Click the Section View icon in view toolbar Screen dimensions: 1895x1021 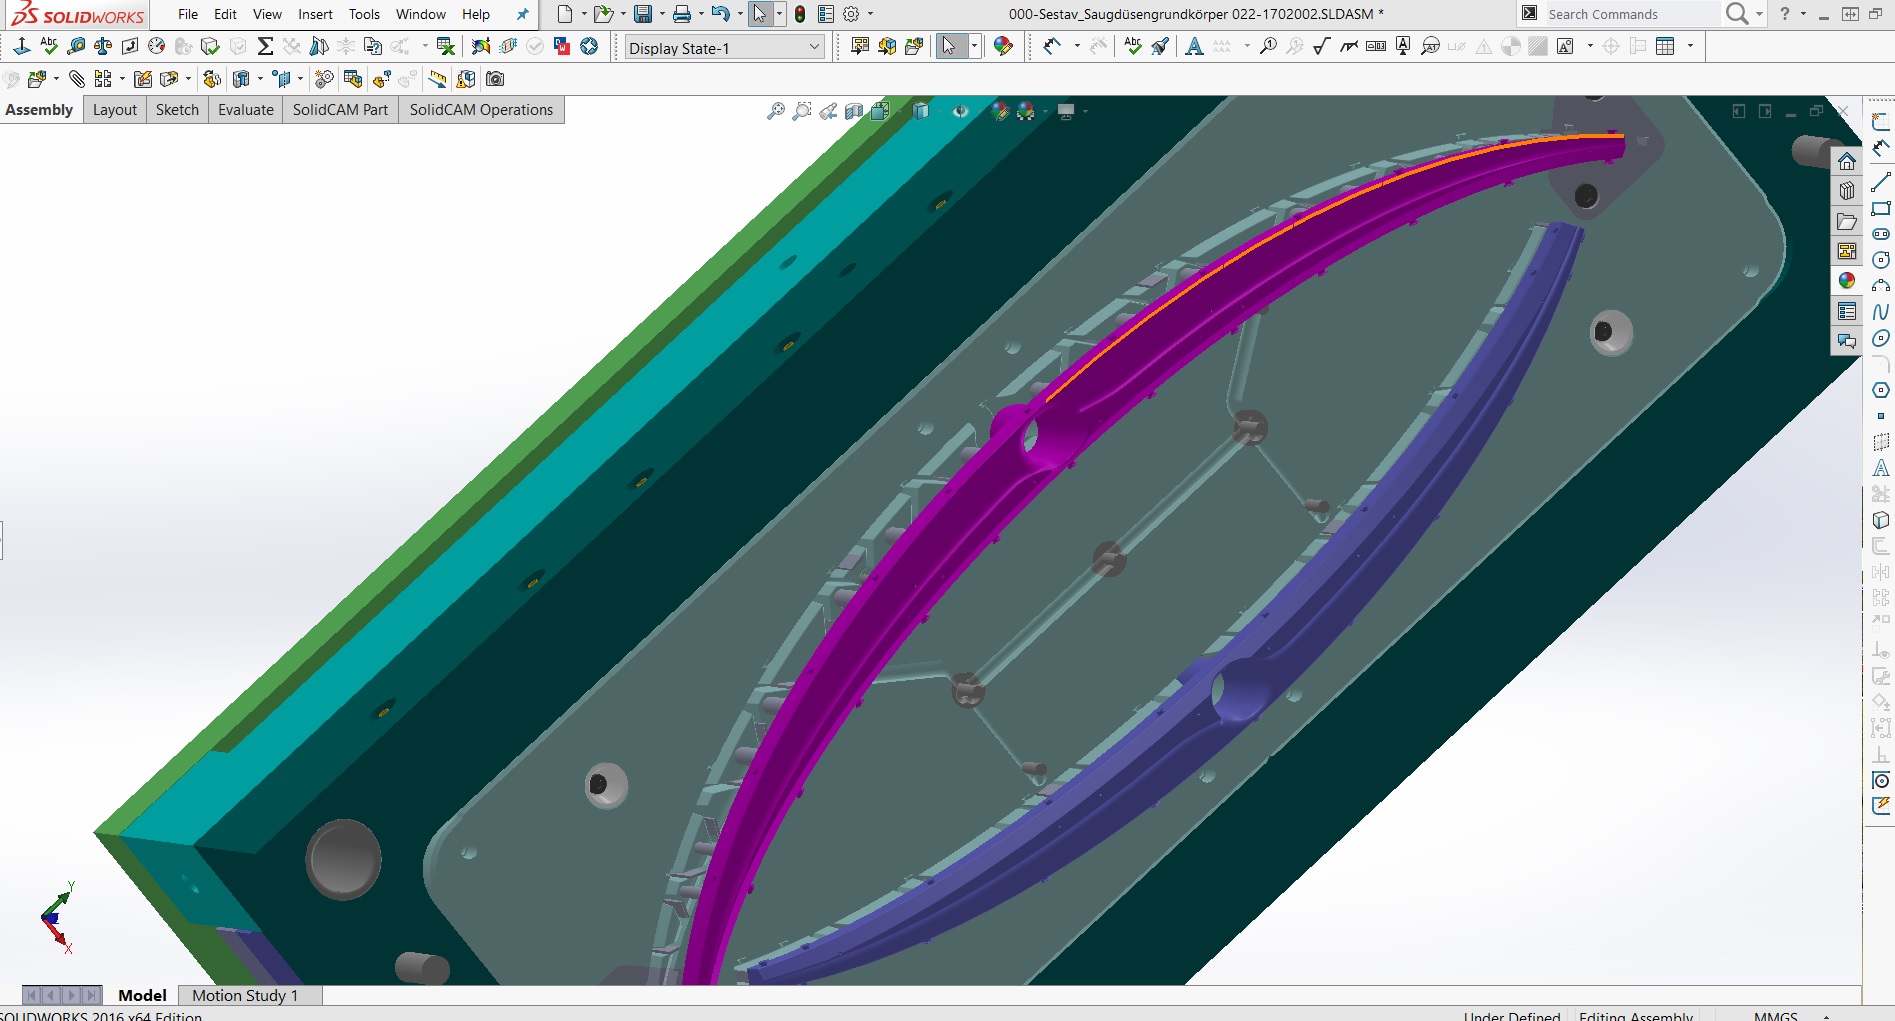click(x=854, y=111)
